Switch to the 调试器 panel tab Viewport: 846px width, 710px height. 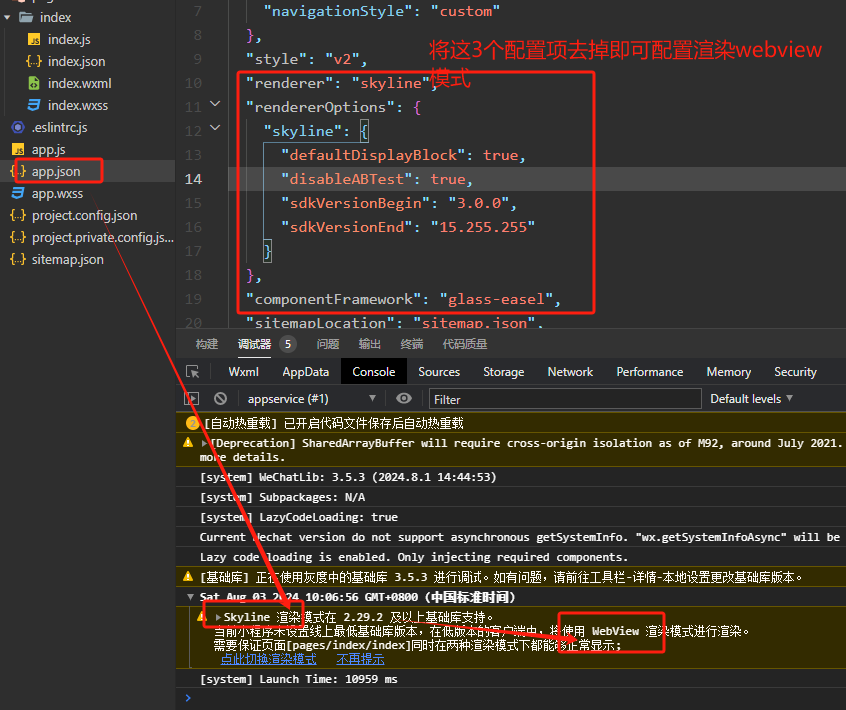coord(254,344)
